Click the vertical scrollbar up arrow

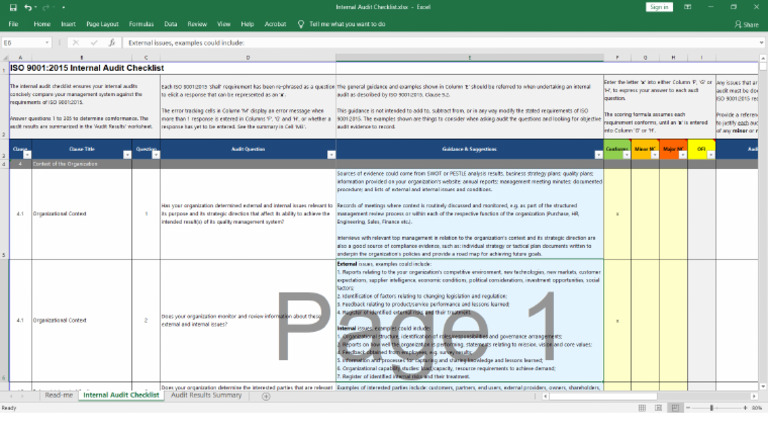pos(763,58)
